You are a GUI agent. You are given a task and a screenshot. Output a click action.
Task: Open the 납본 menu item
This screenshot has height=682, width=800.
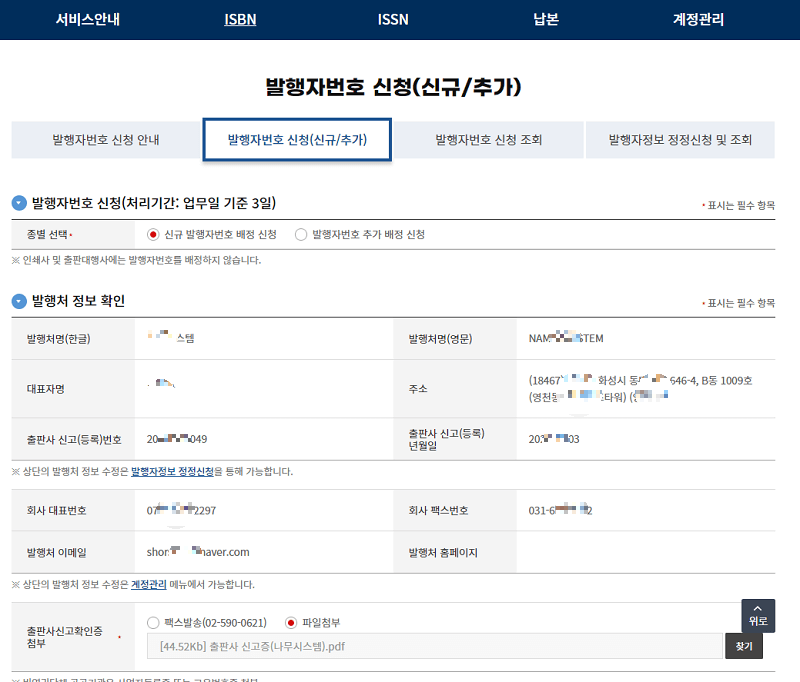[545, 19]
